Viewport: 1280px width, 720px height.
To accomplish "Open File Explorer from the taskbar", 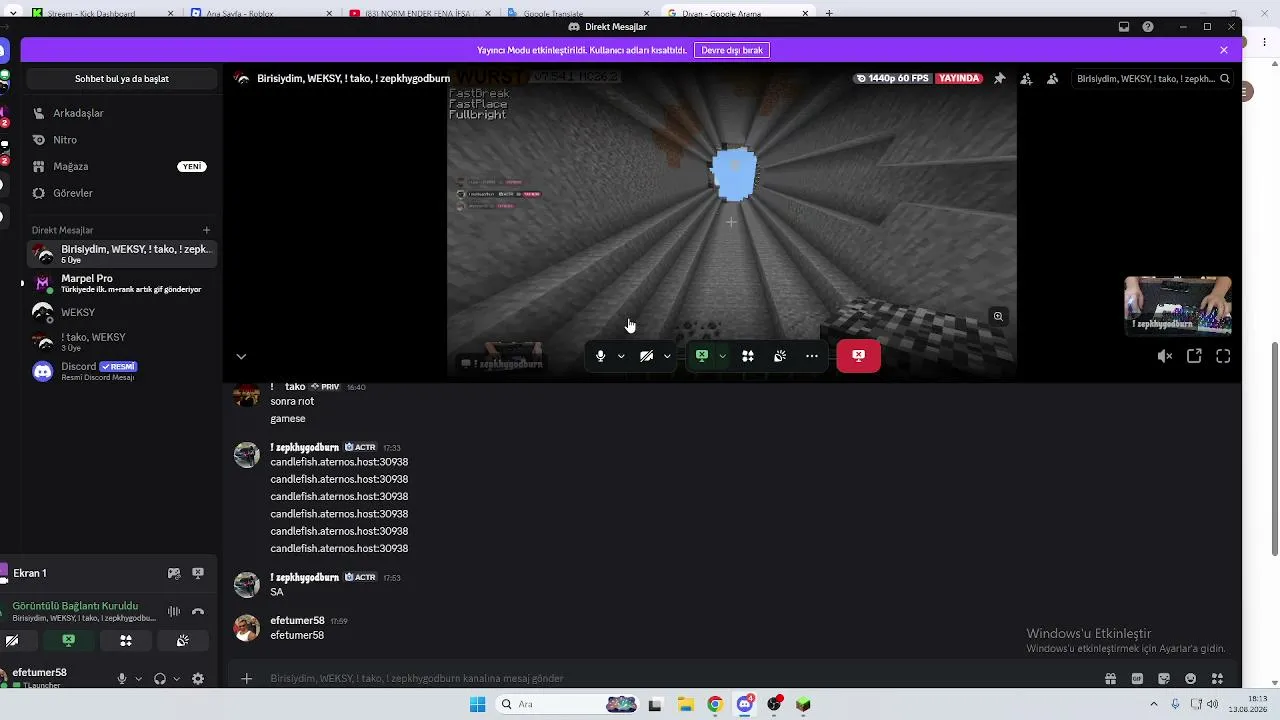I will coord(685,704).
